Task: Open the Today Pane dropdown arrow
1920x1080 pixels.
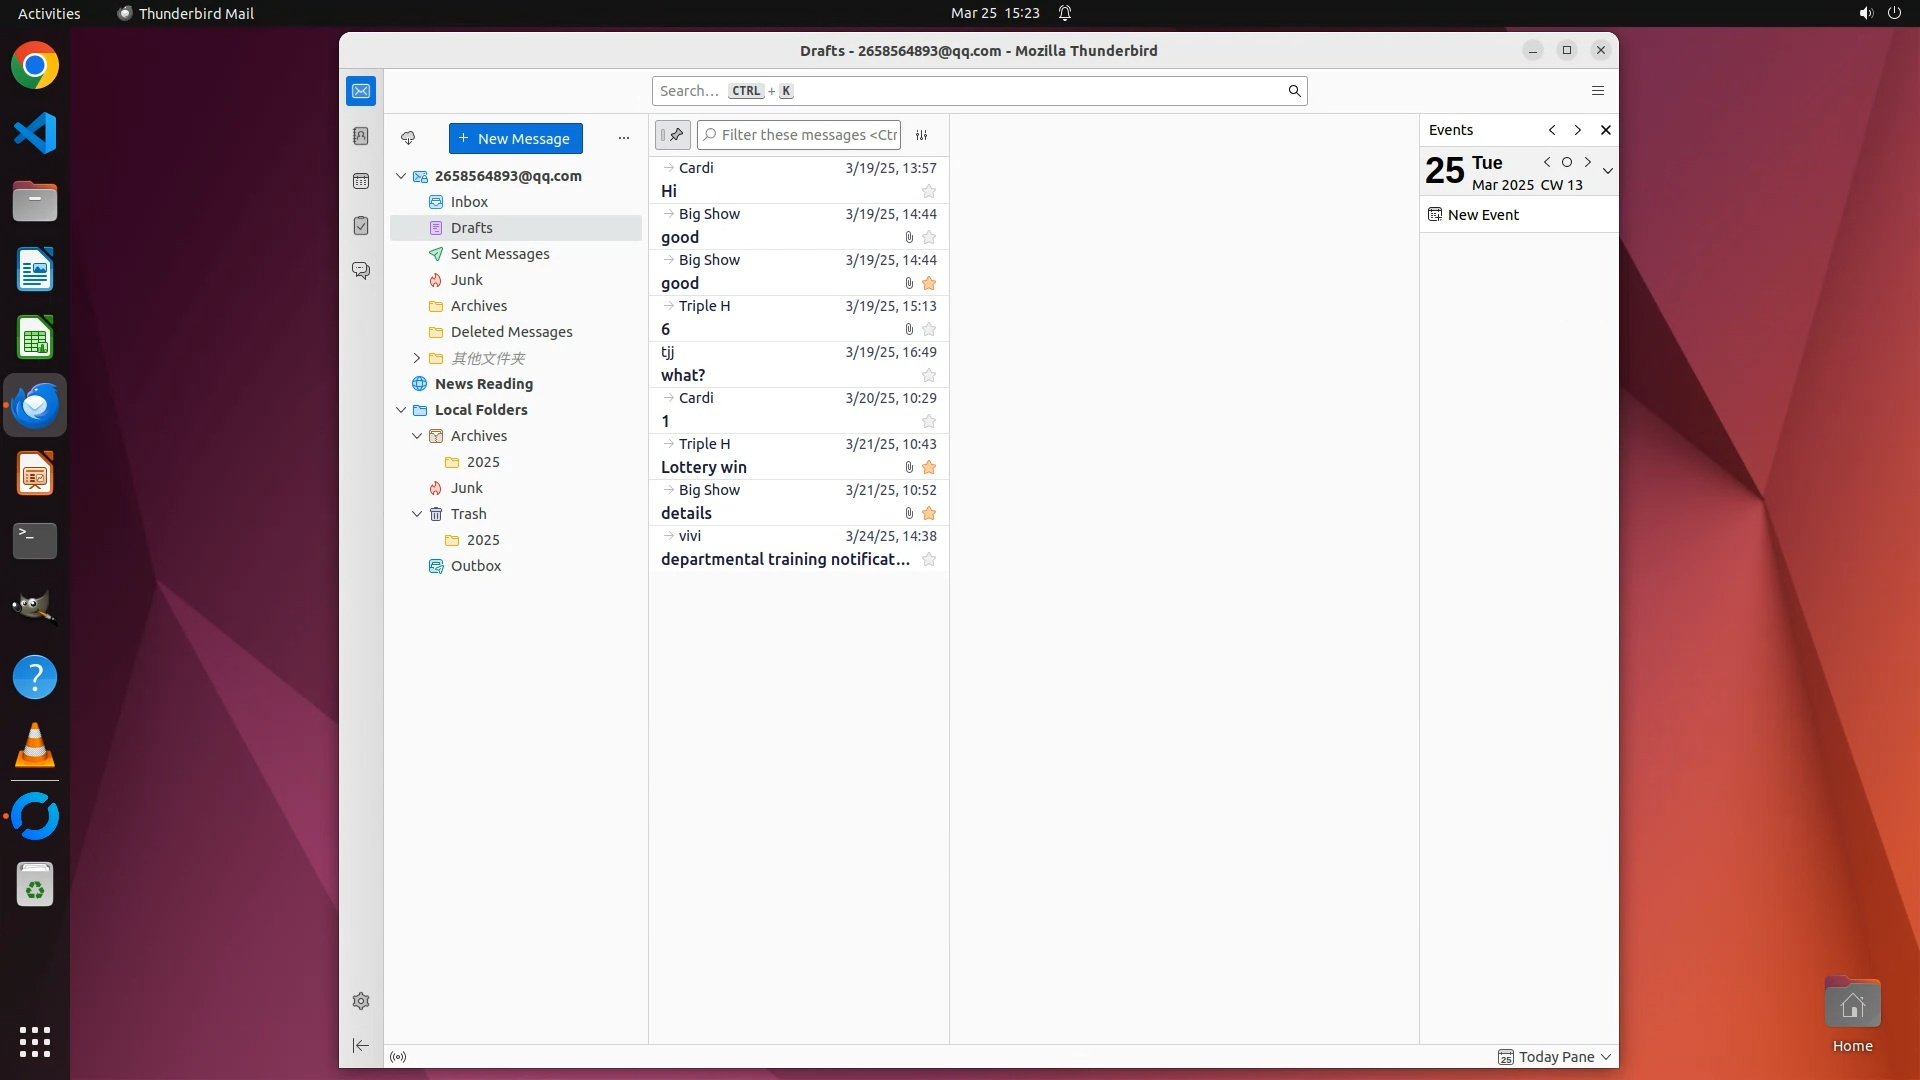Action: [1606, 1057]
